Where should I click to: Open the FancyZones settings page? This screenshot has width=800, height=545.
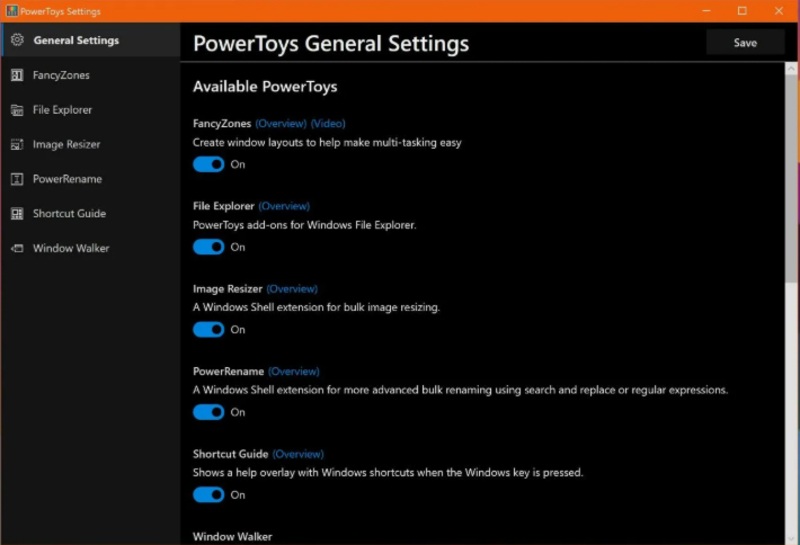coord(60,75)
